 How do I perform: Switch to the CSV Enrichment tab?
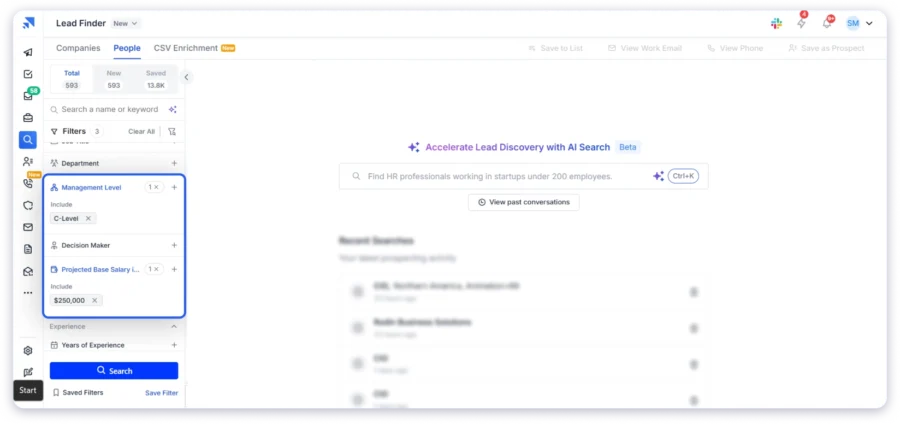point(186,48)
